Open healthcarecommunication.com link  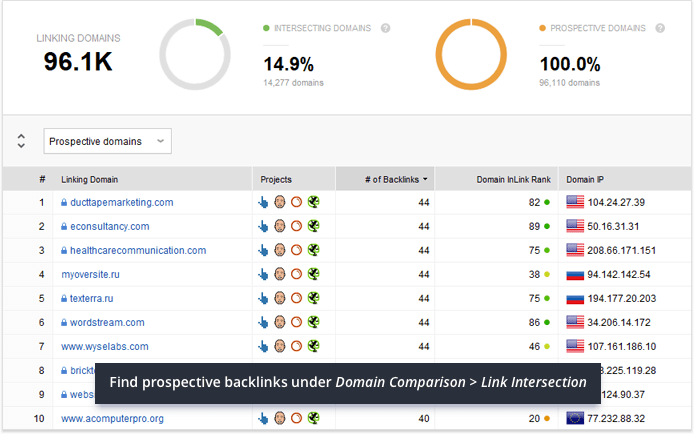[138, 250]
